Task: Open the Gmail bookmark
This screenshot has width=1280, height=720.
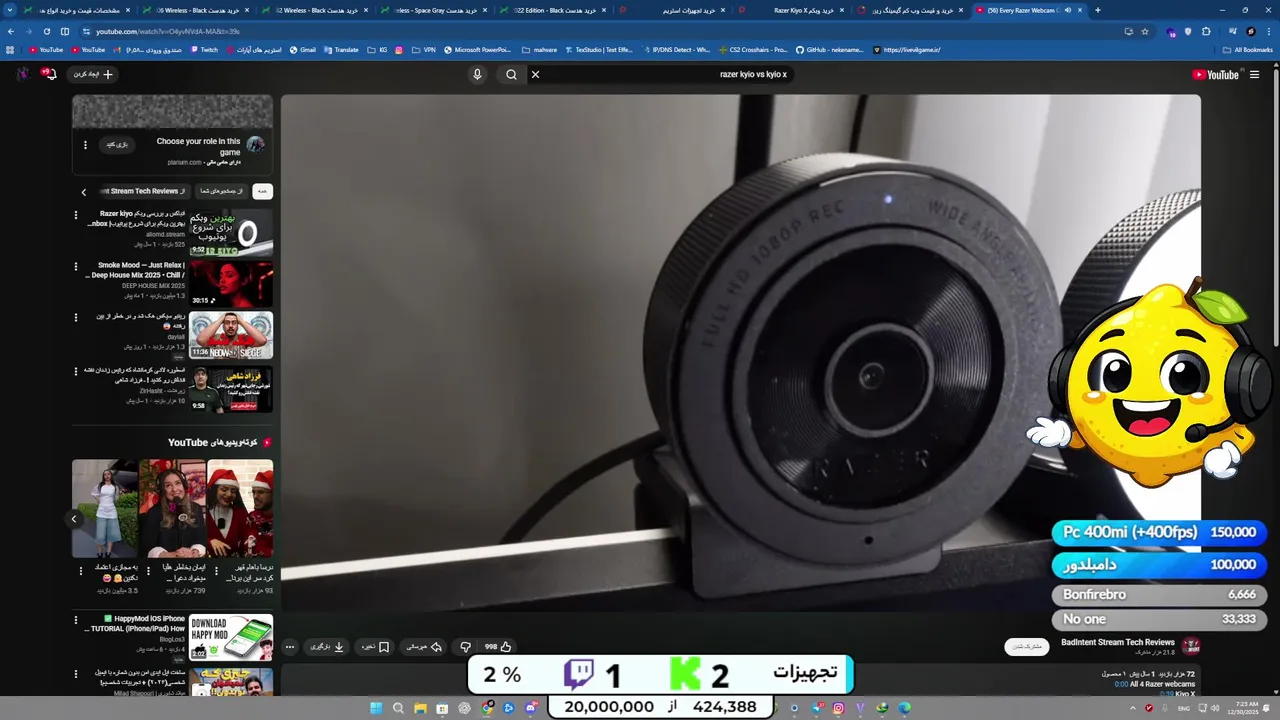Action: pyautogui.click(x=303, y=49)
